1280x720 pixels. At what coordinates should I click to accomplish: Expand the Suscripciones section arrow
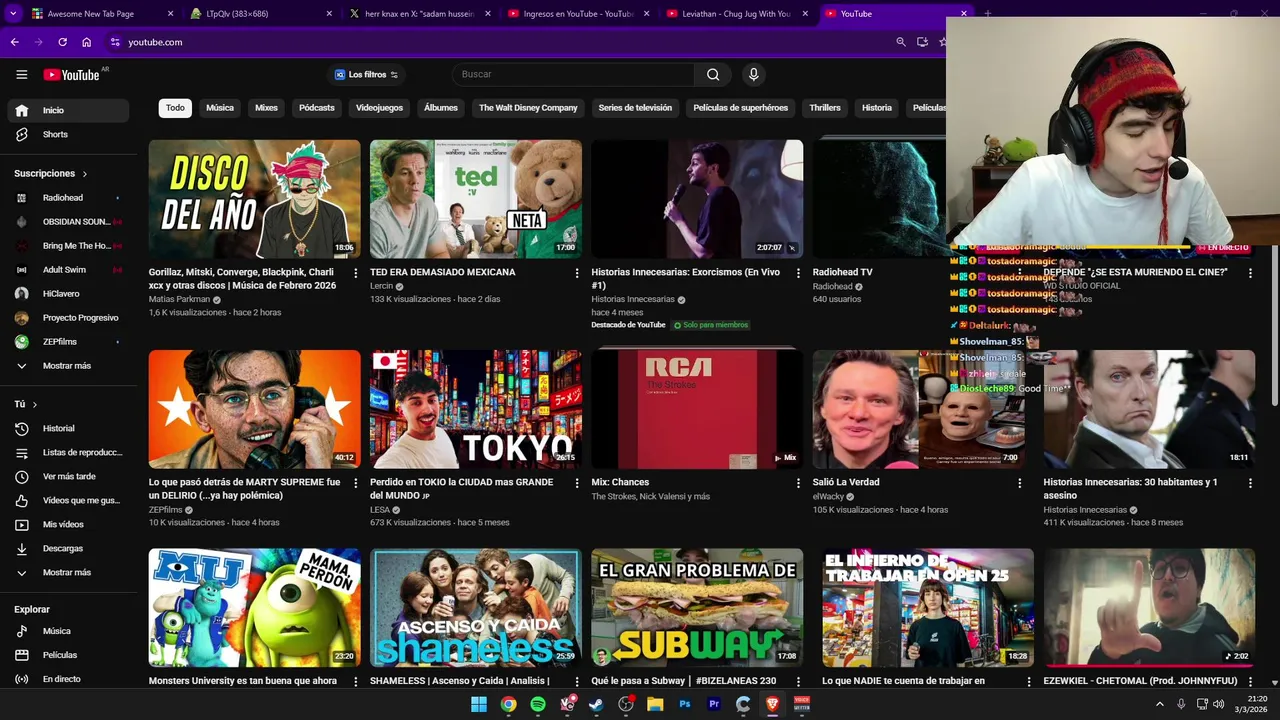(85, 174)
